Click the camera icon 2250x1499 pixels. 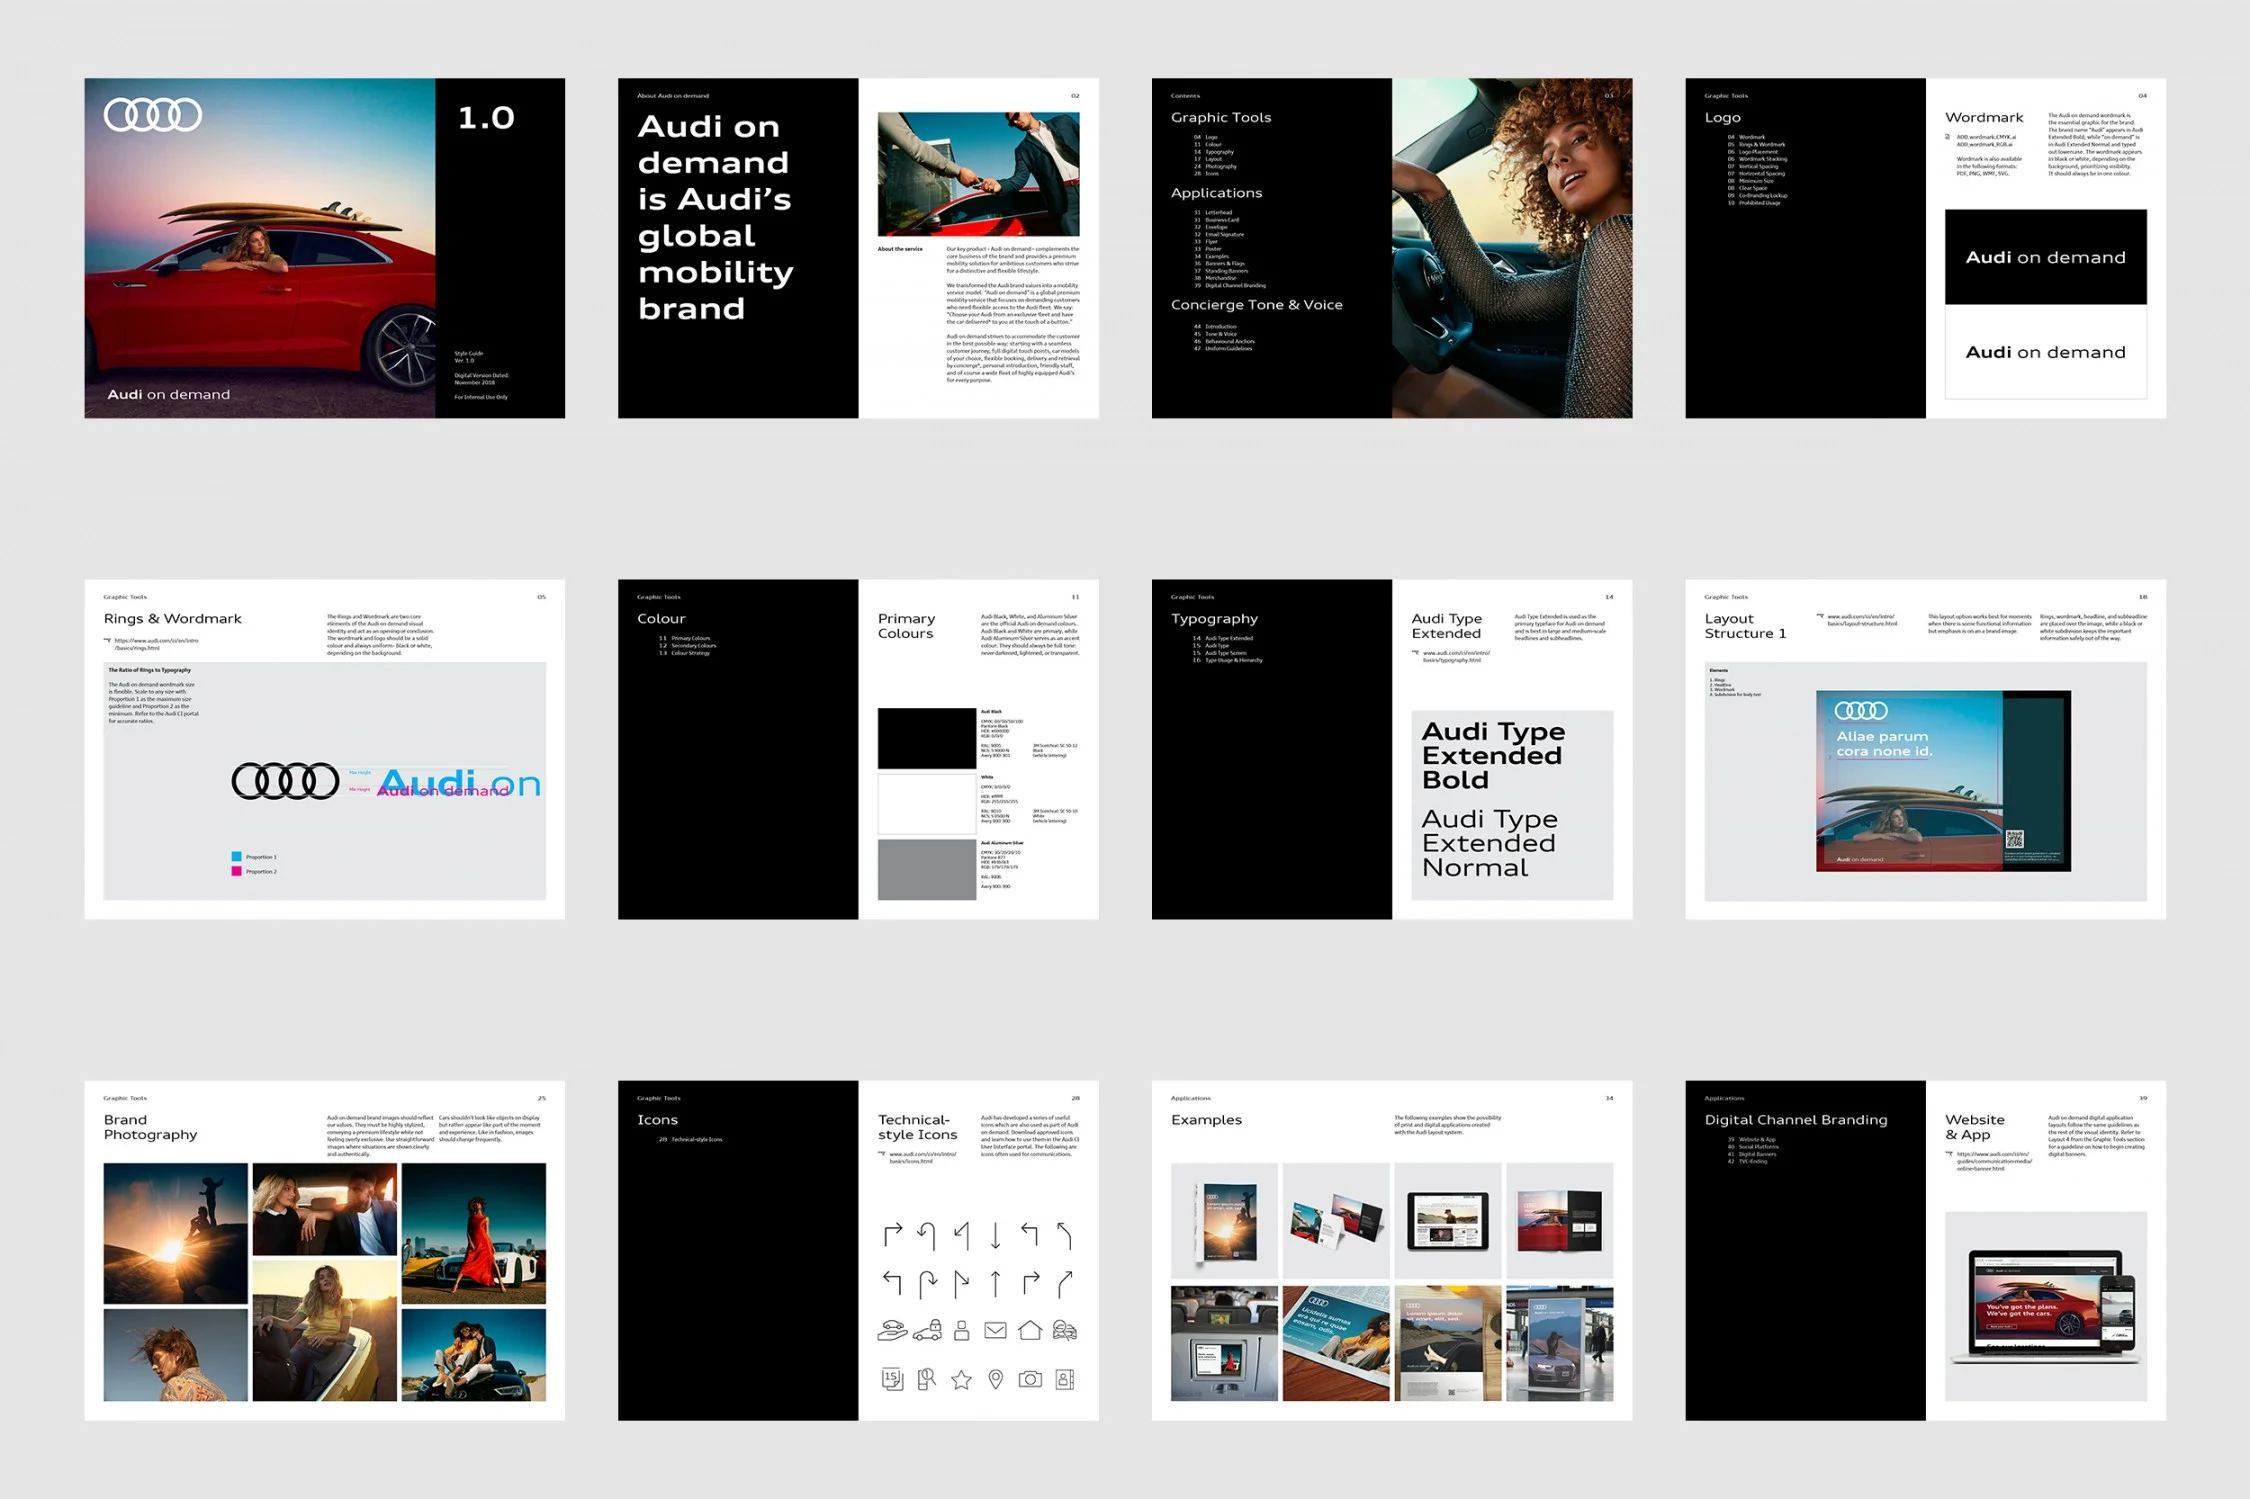click(1030, 1380)
